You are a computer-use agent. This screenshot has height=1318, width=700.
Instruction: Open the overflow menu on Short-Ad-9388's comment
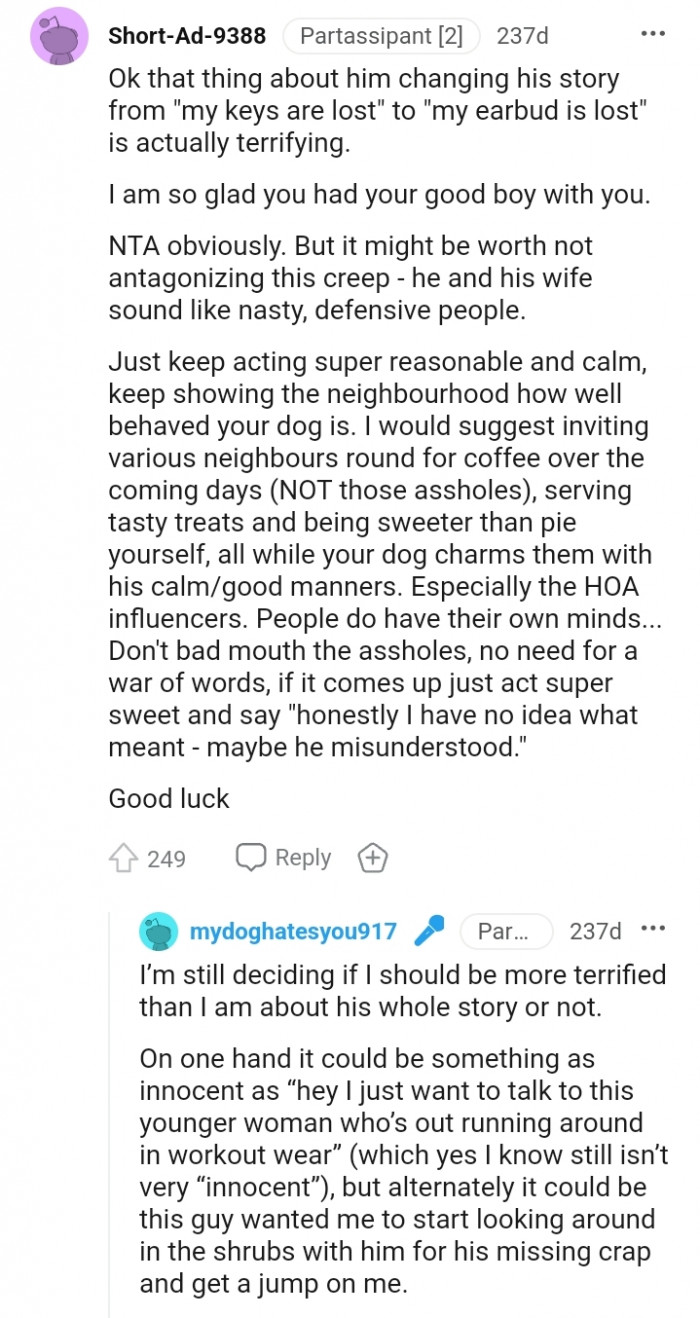click(x=652, y=34)
